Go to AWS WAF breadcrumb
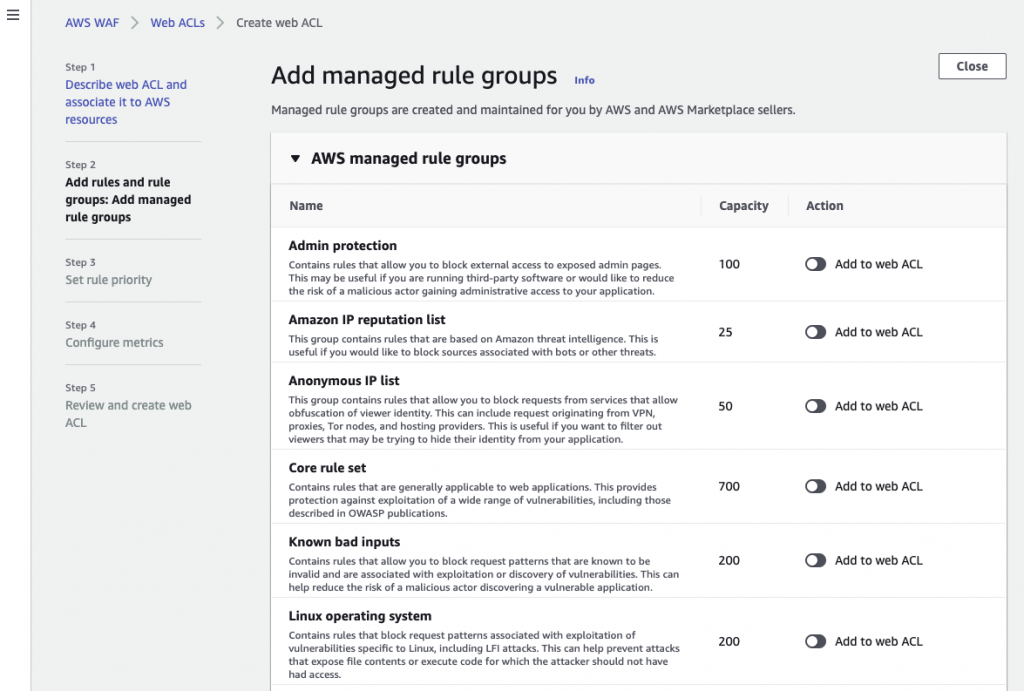 [x=92, y=23]
